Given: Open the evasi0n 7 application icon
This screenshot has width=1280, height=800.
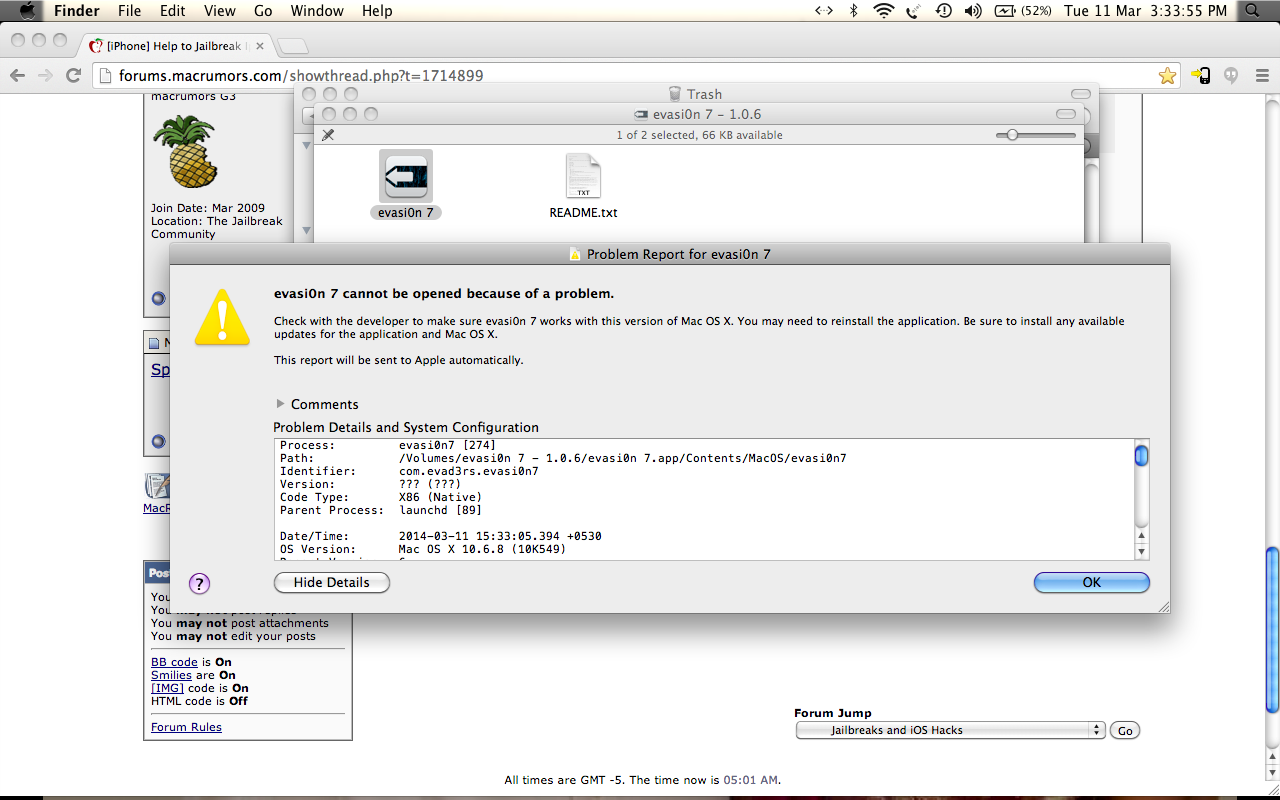Looking at the screenshot, I should tap(405, 176).
